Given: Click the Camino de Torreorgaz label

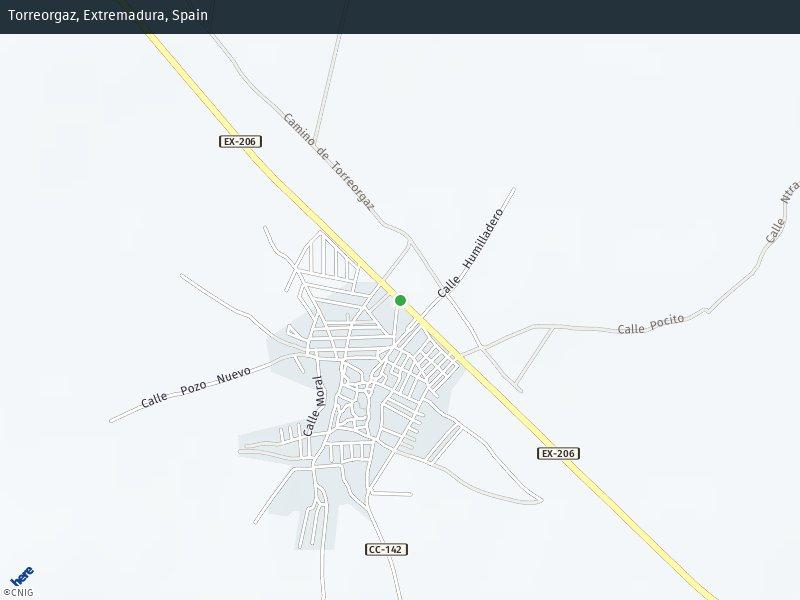Looking at the screenshot, I should click(x=328, y=160).
